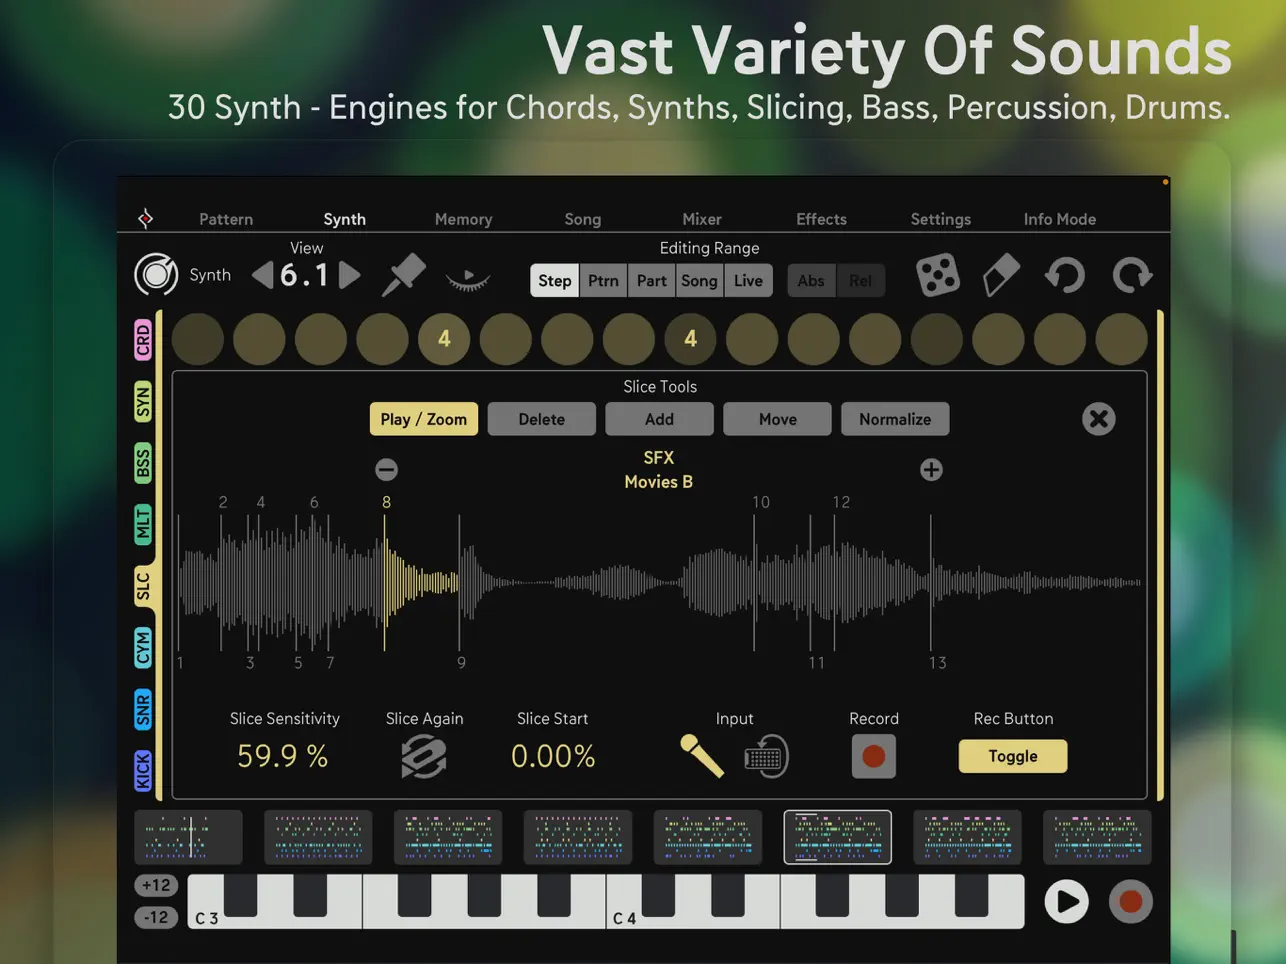The width and height of the screenshot is (1286, 964).
Task: Click the Move slice button
Action: click(x=777, y=419)
